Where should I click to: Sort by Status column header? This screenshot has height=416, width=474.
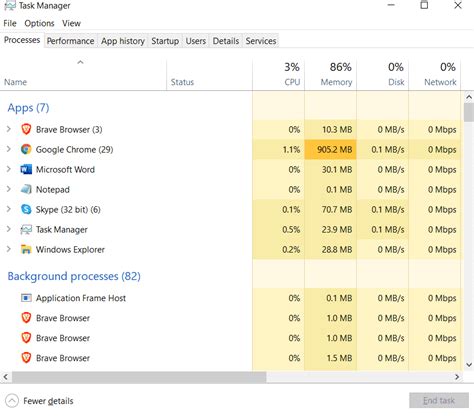[209, 75]
